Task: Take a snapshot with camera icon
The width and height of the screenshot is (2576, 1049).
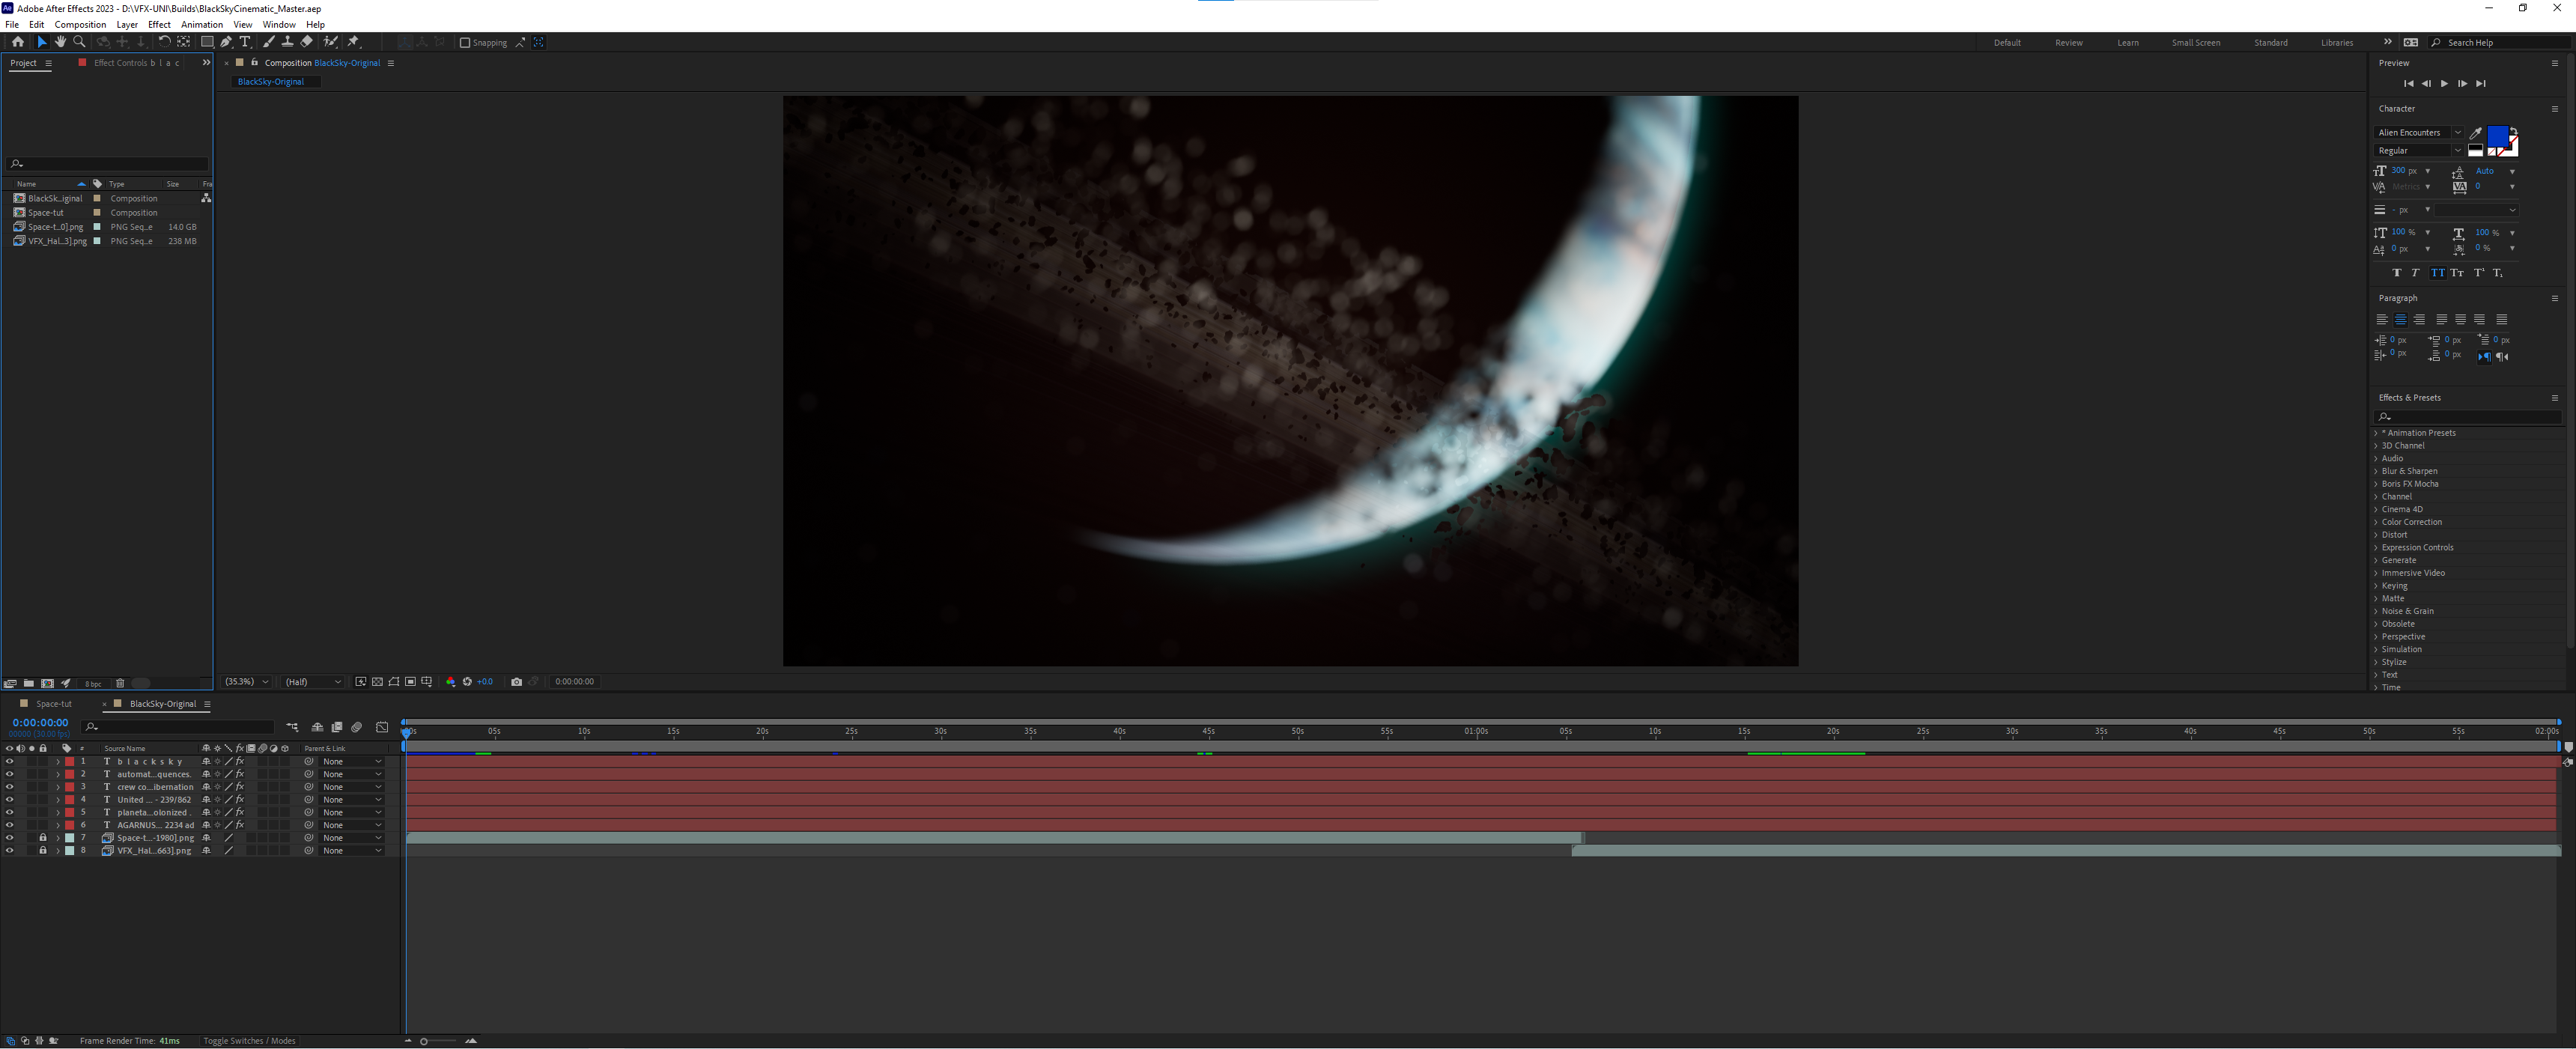Action: 516,682
